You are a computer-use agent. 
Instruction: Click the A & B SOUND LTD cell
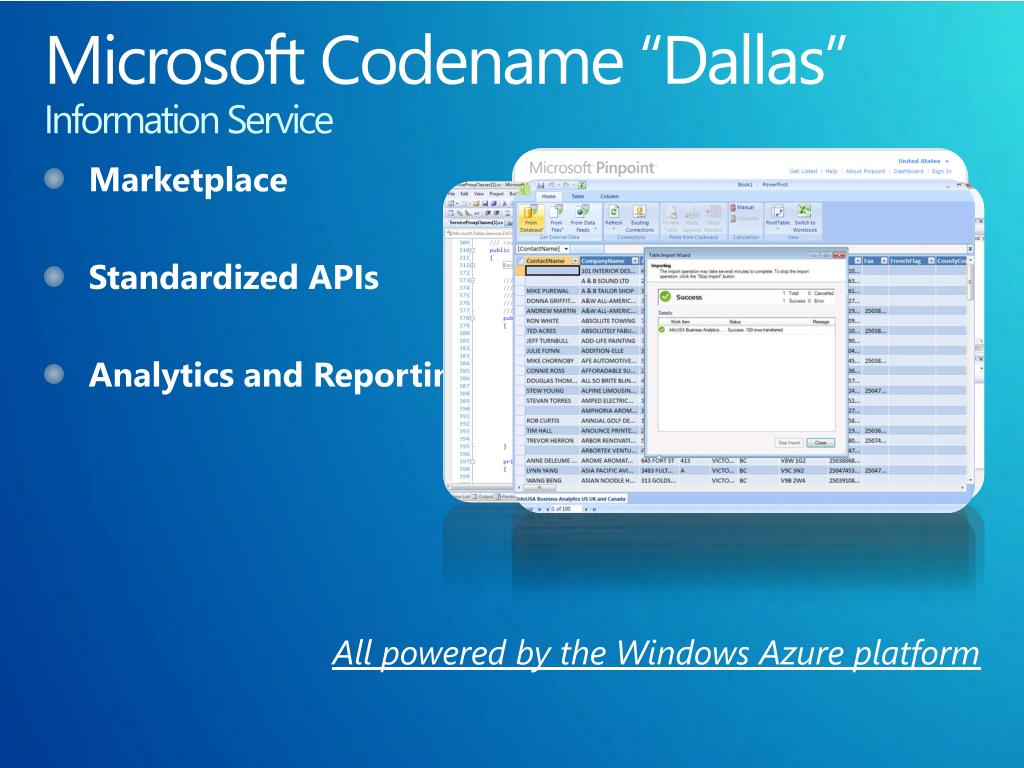[x=610, y=281]
